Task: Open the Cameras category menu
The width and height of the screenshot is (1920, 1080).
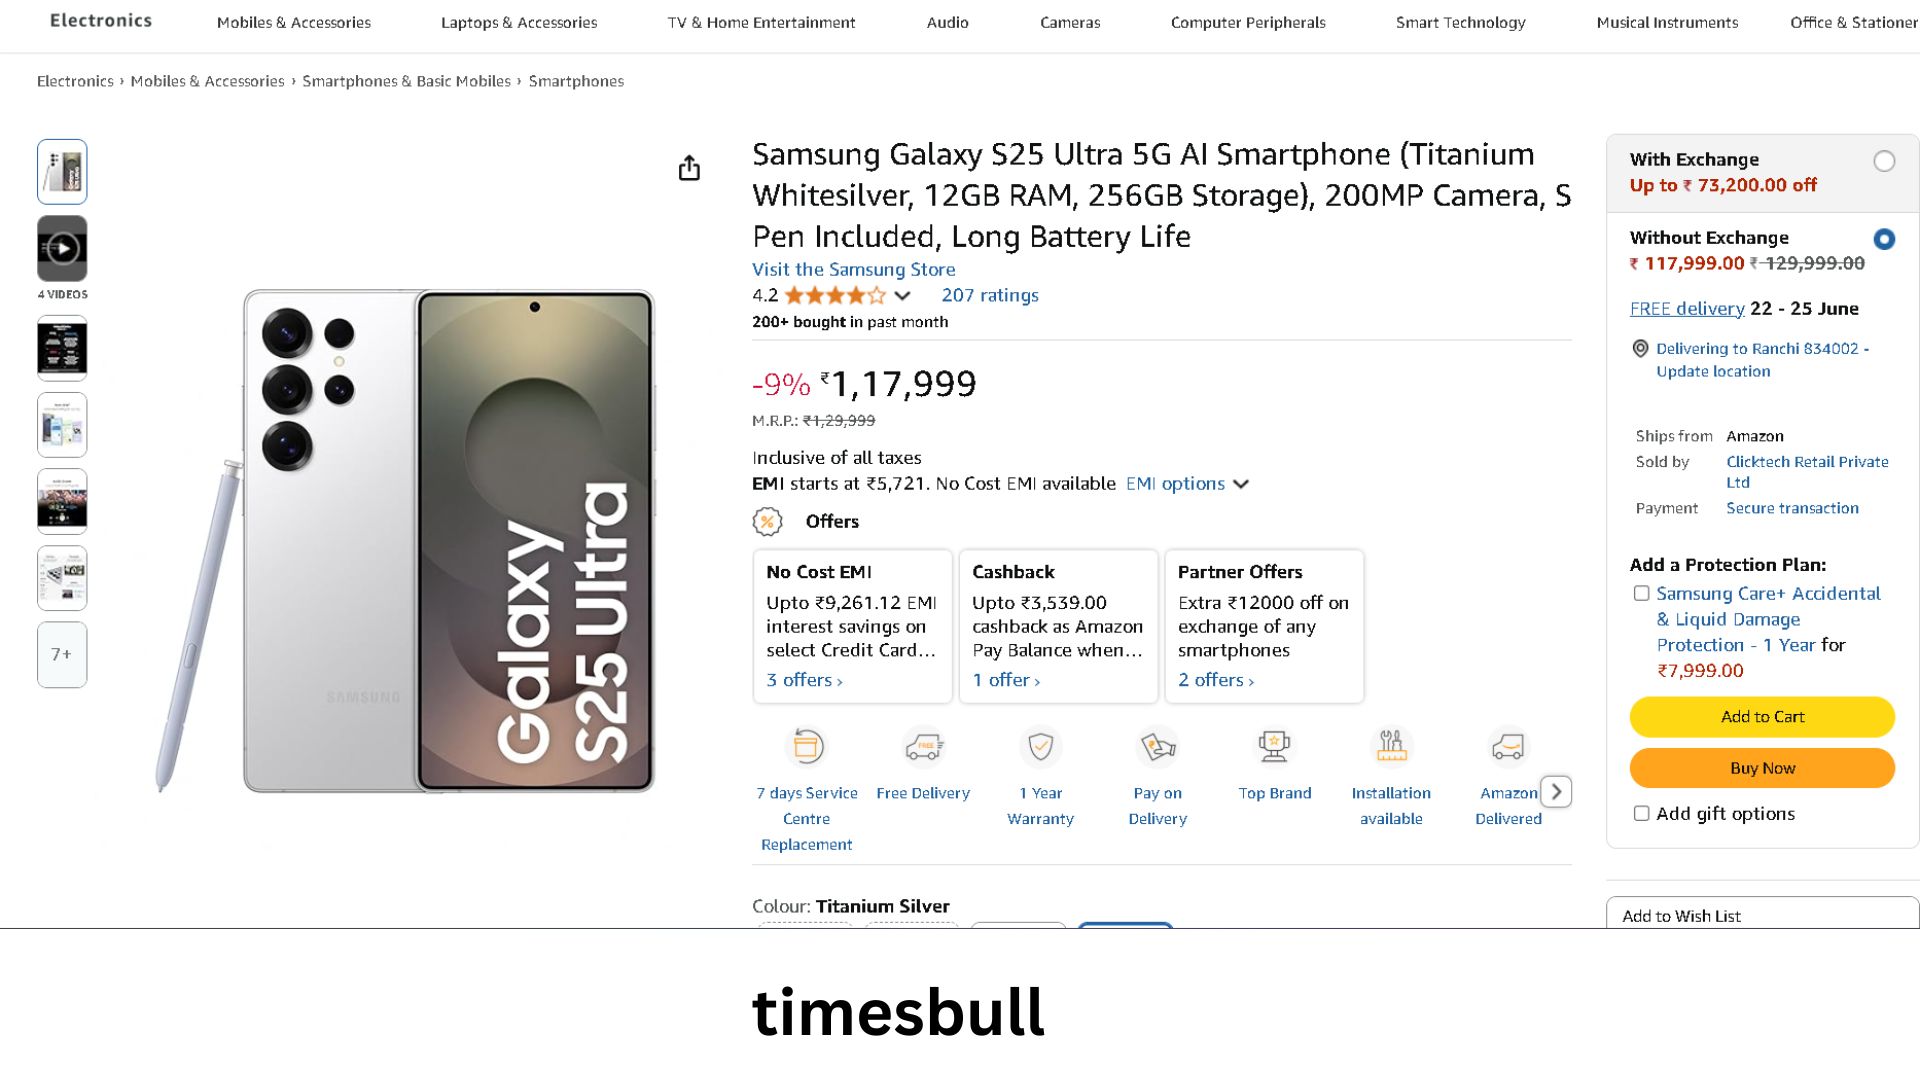Action: pos(1070,22)
